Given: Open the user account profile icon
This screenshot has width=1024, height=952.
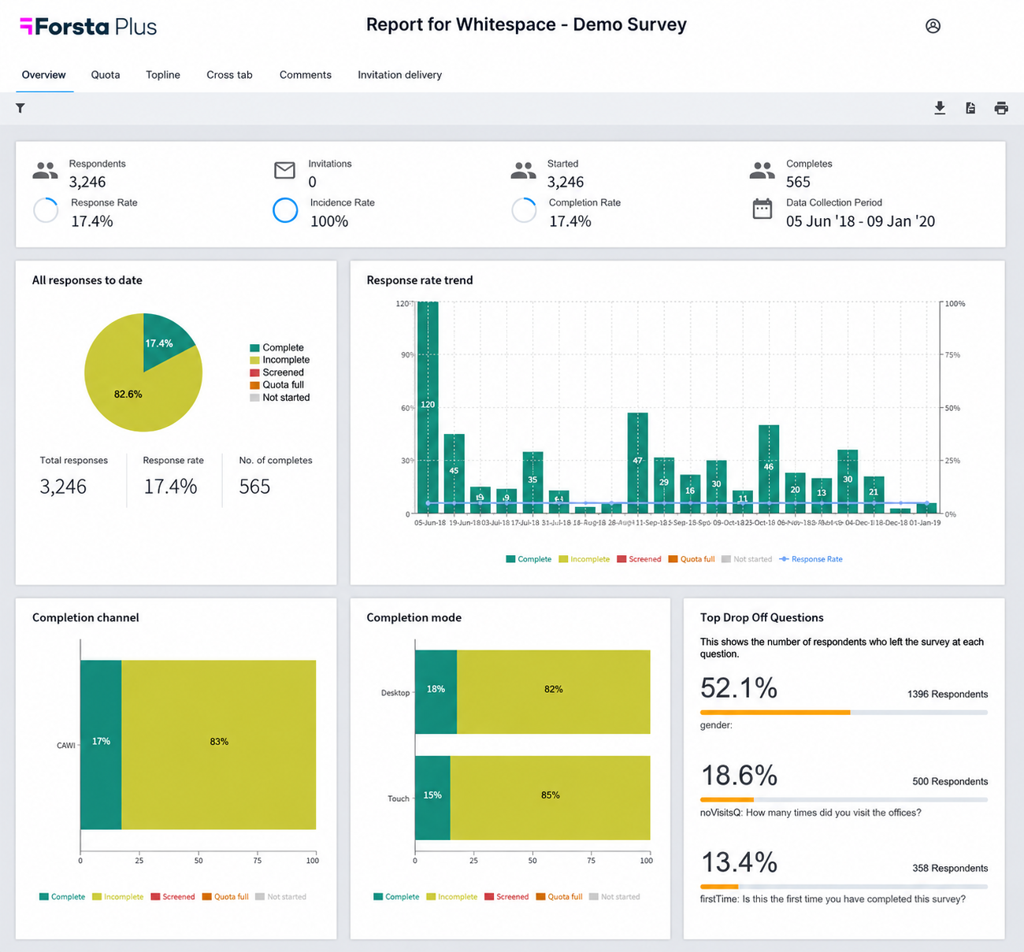Looking at the screenshot, I should pyautogui.click(x=933, y=26).
